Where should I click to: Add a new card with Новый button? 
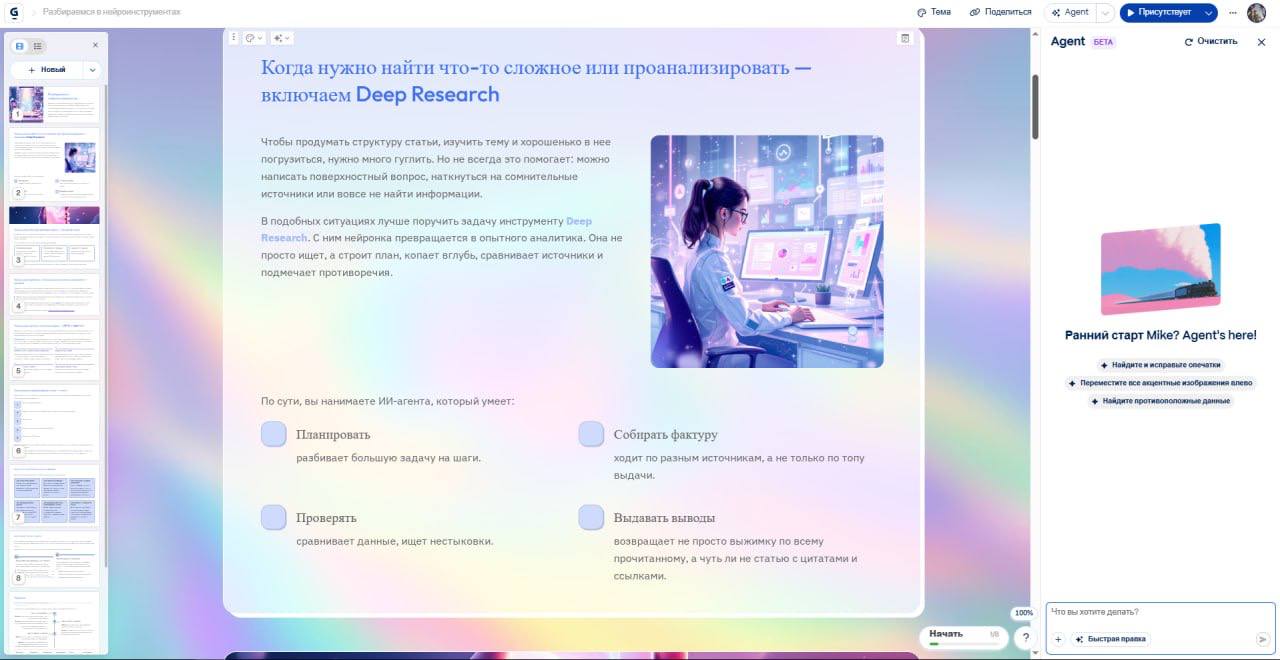(47, 70)
